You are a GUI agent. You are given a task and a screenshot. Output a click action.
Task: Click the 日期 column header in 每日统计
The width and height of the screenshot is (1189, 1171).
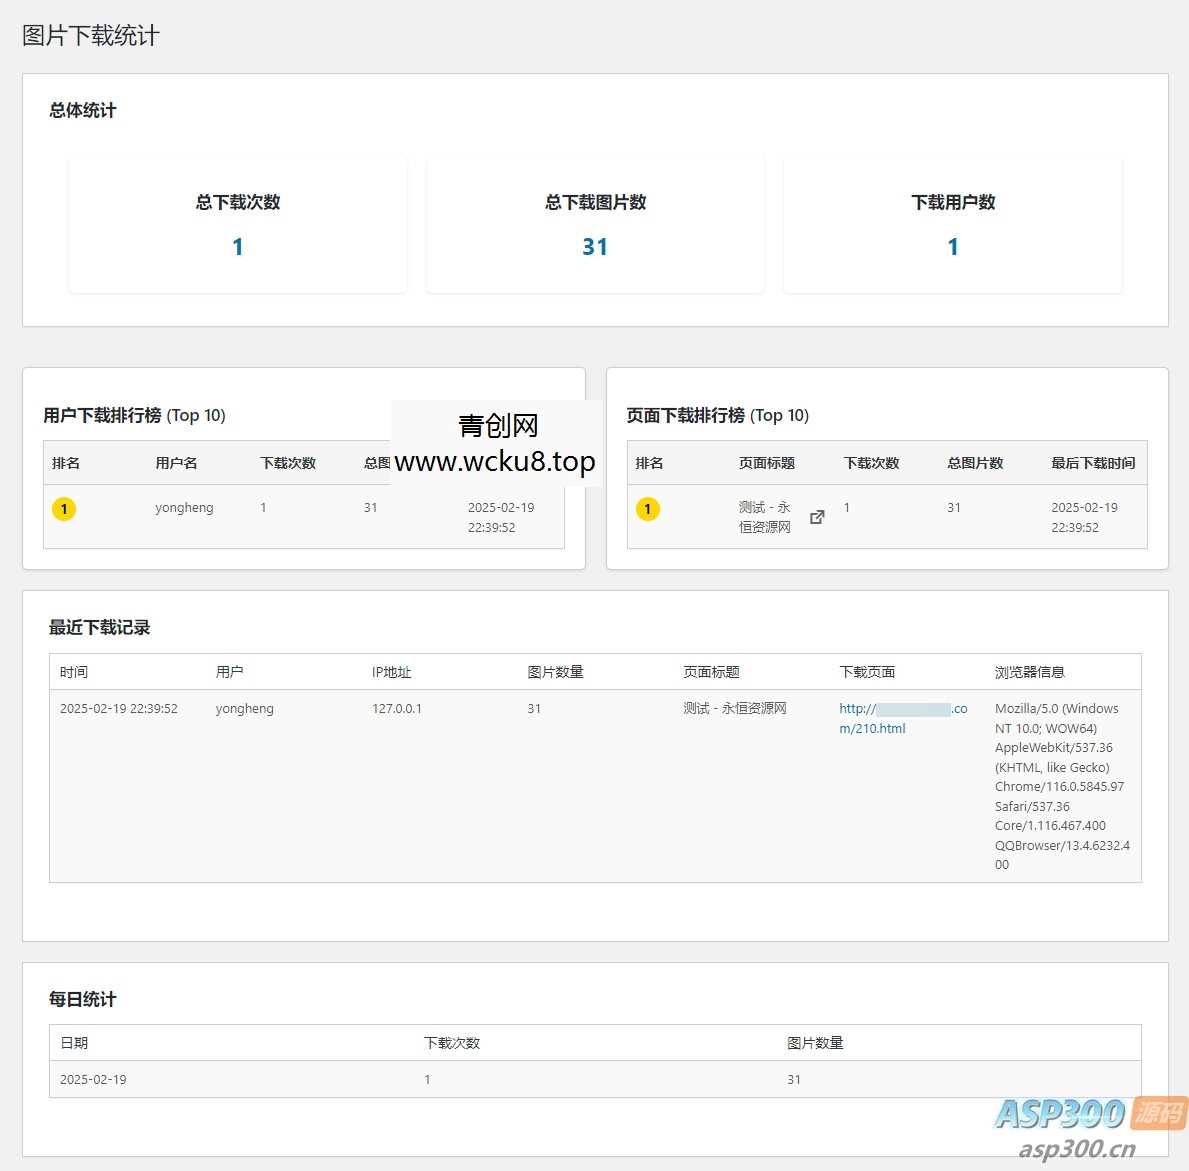pyautogui.click(x=74, y=1043)
